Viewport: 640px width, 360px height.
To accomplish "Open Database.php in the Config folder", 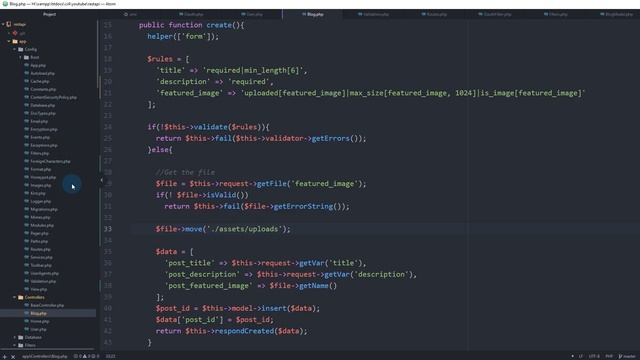I will 42,105.
